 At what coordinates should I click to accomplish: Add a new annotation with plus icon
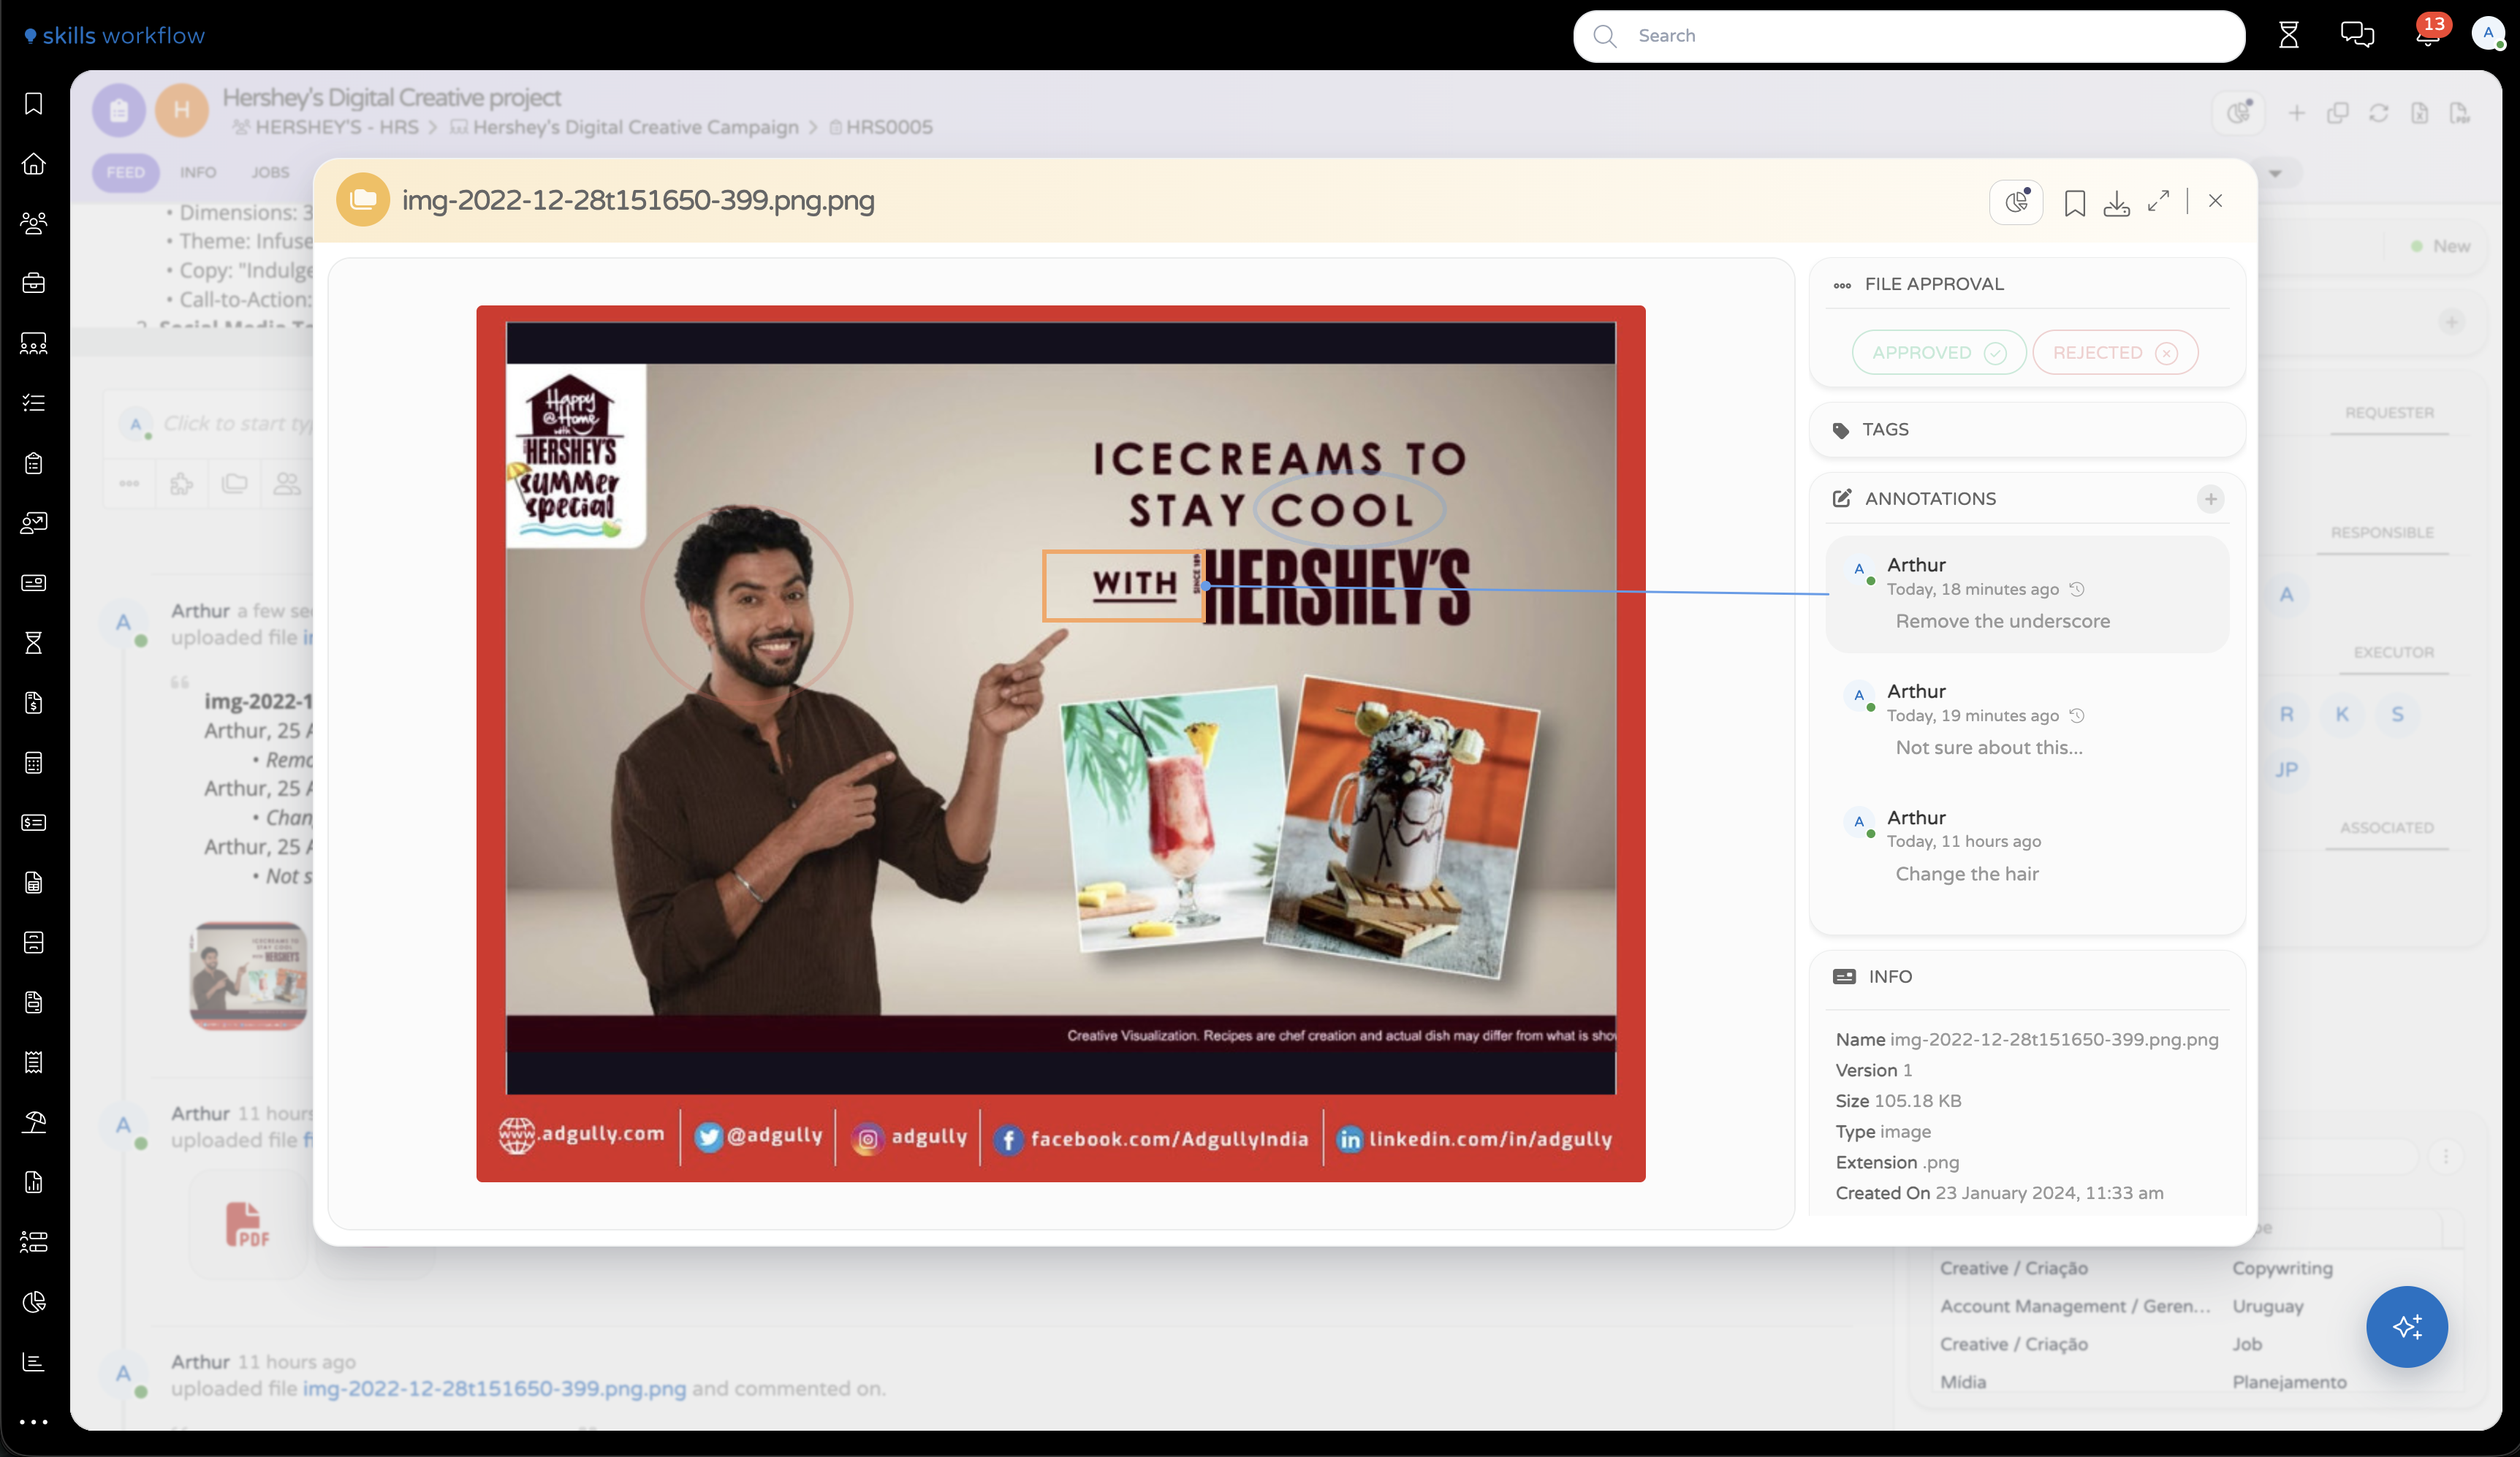point(2211,499)
